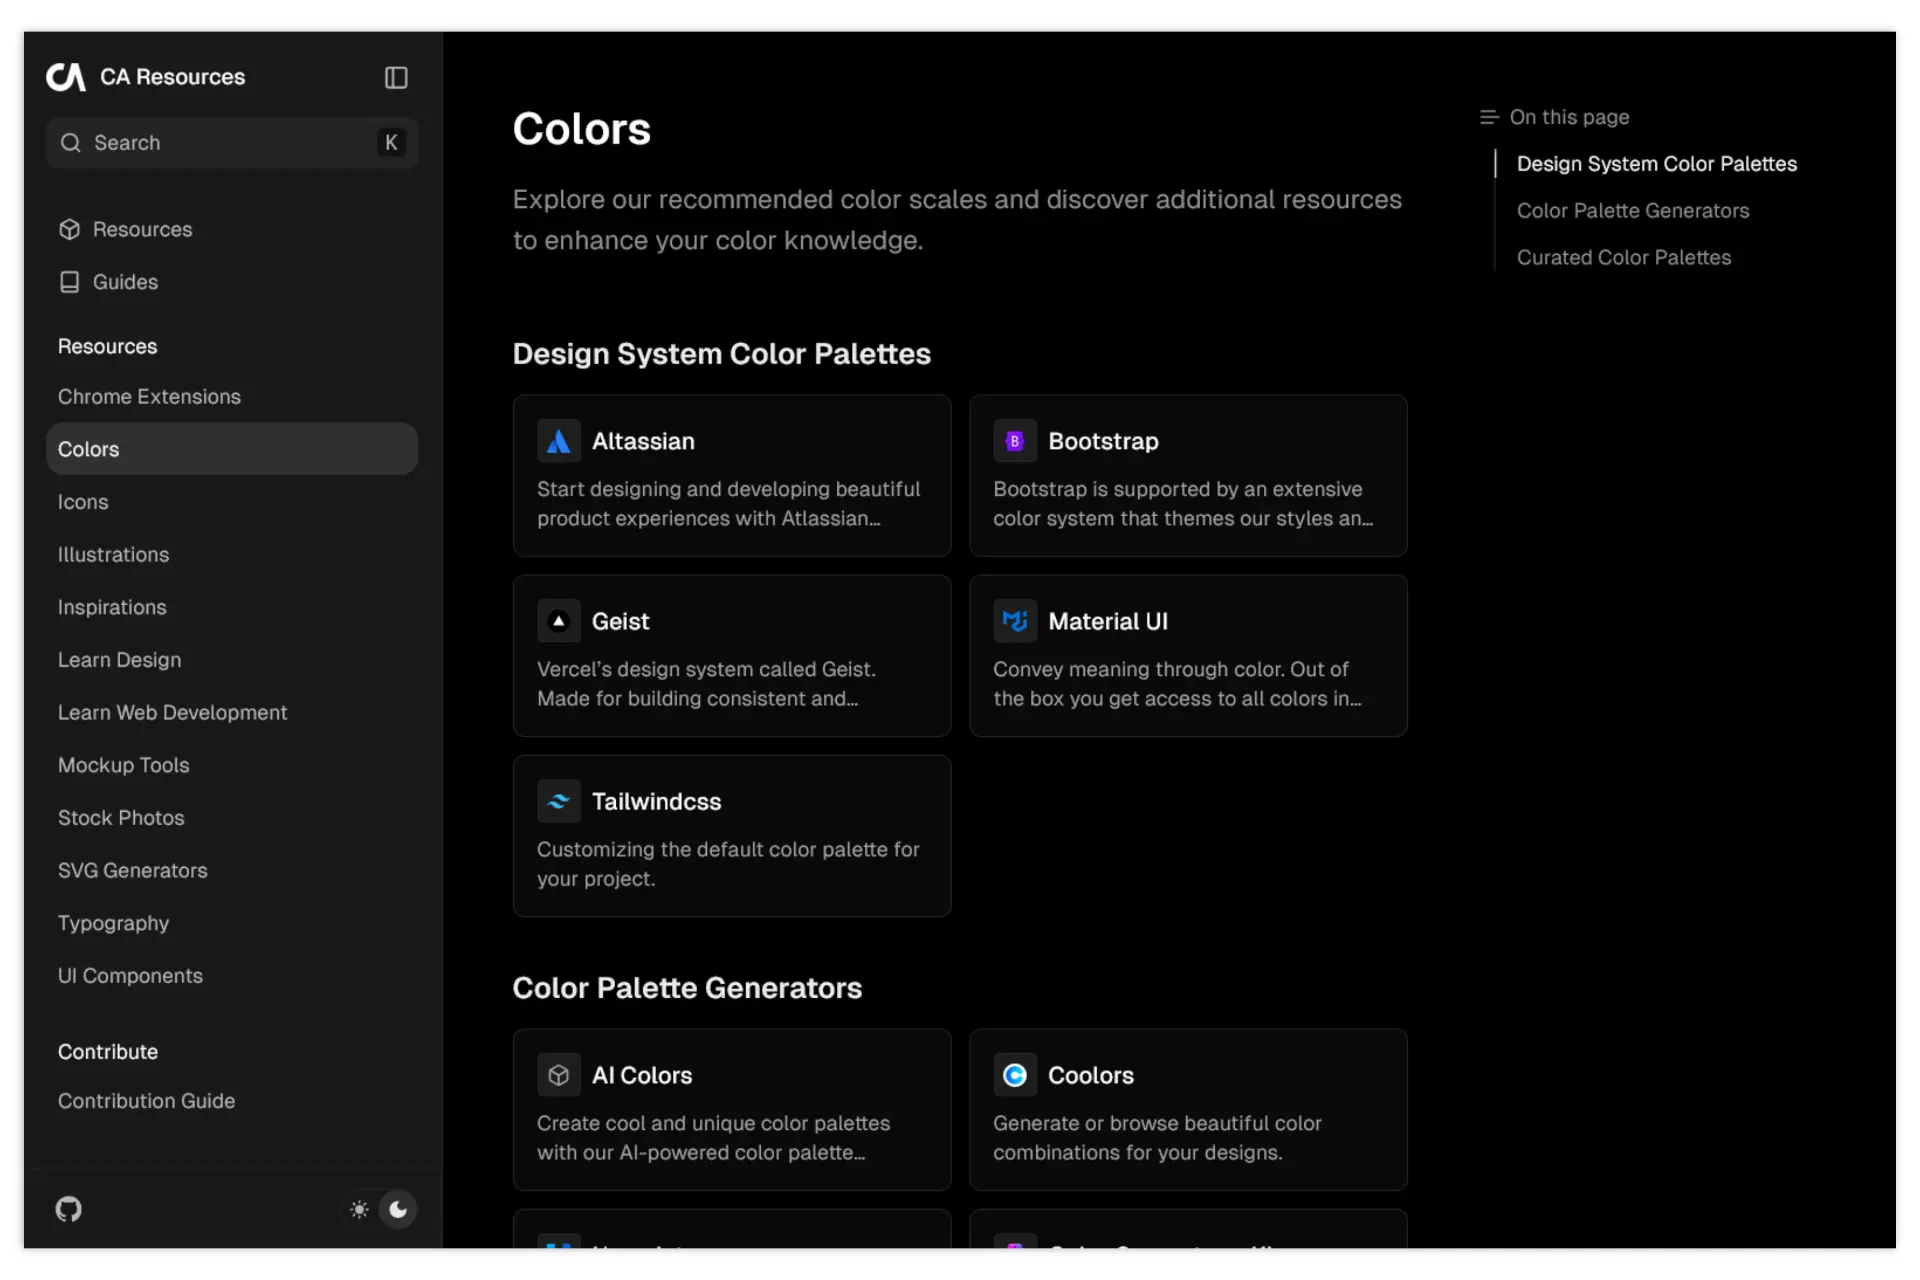Image resolution: width=1920 pixels, height=1280 pixels.
Task: Switch to light theme sun toggle
Action: [x=360, y=1209]
